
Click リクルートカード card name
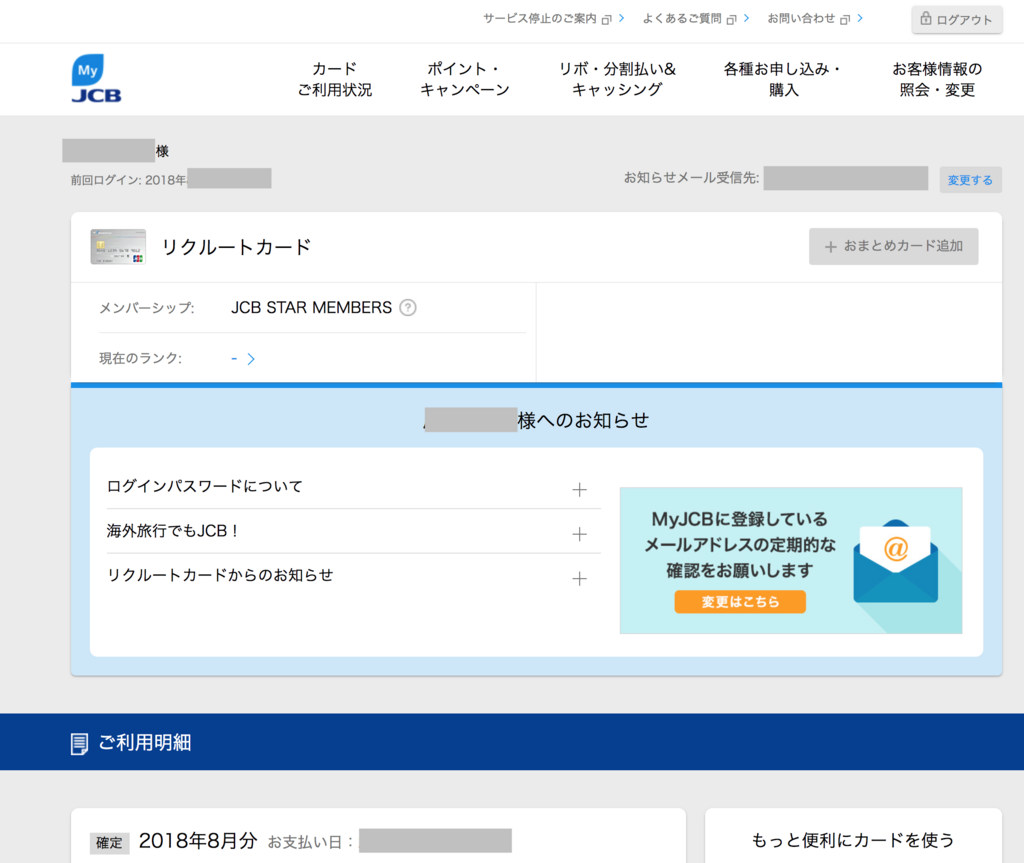236,247
